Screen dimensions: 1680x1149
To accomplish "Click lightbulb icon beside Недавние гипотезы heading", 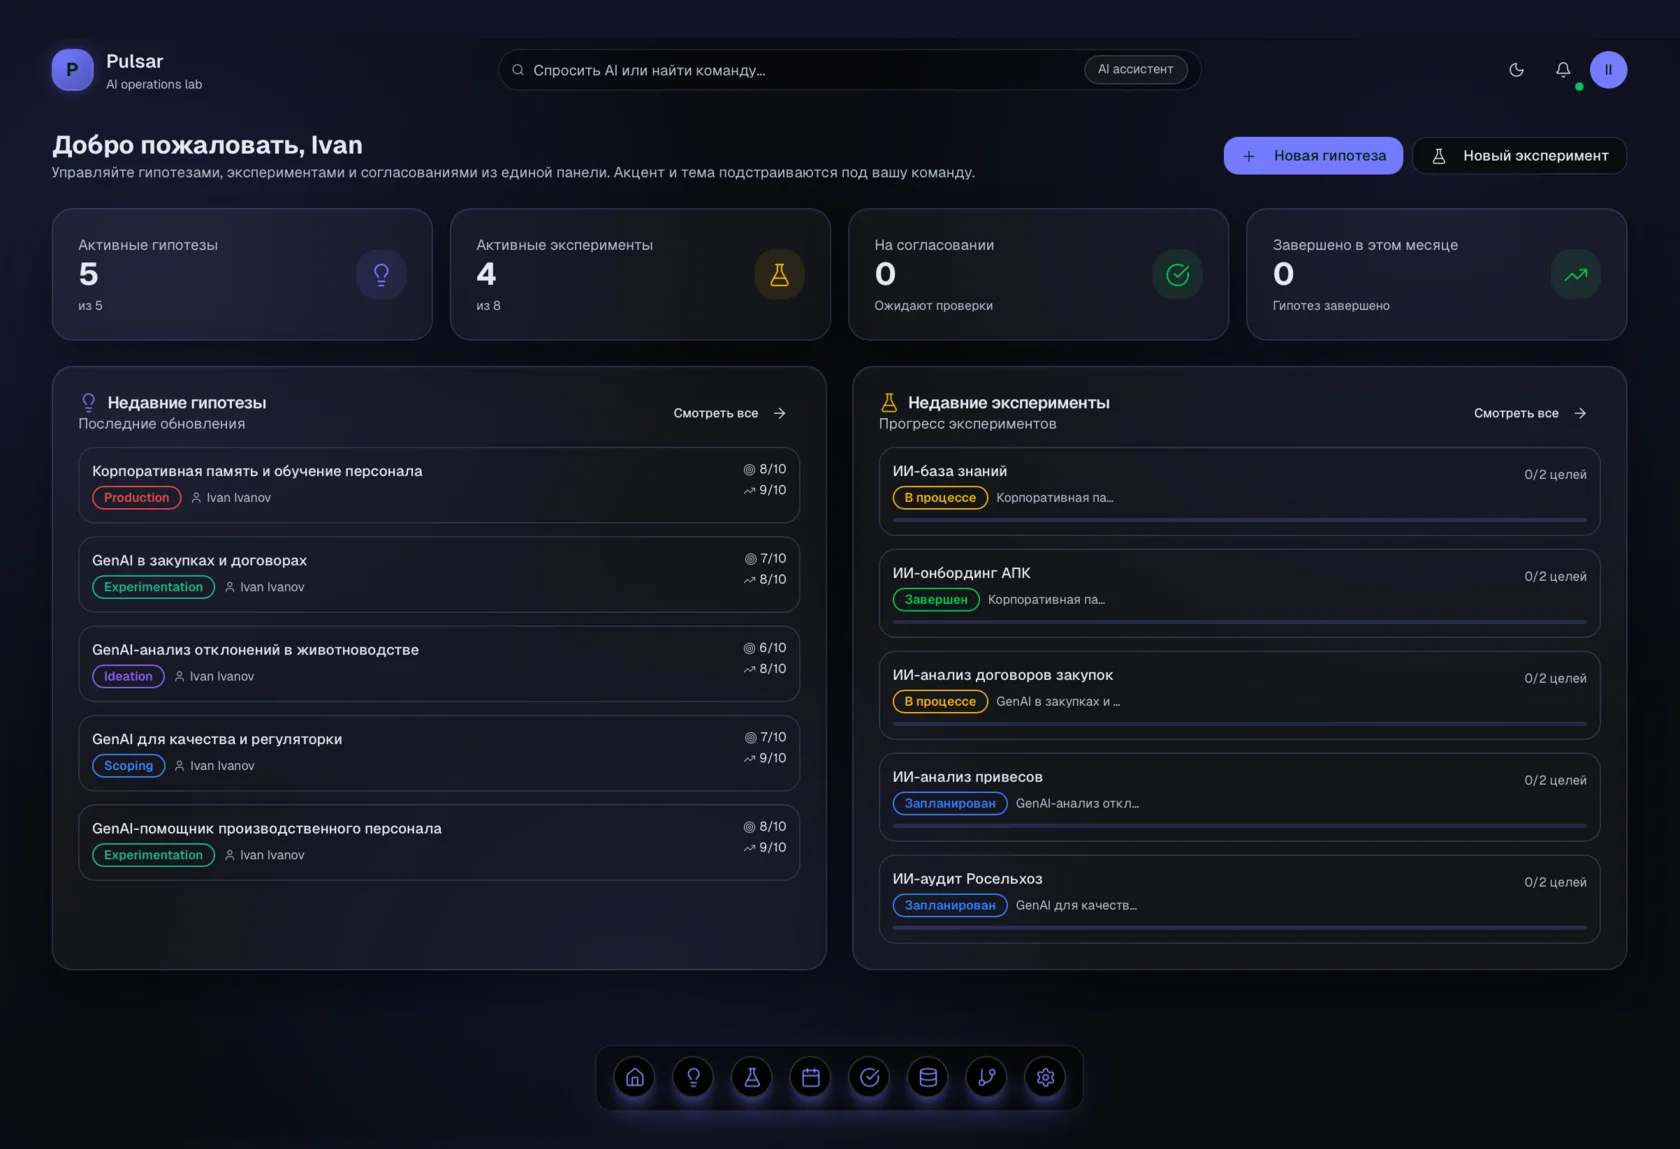I will (x=88, y=402).
